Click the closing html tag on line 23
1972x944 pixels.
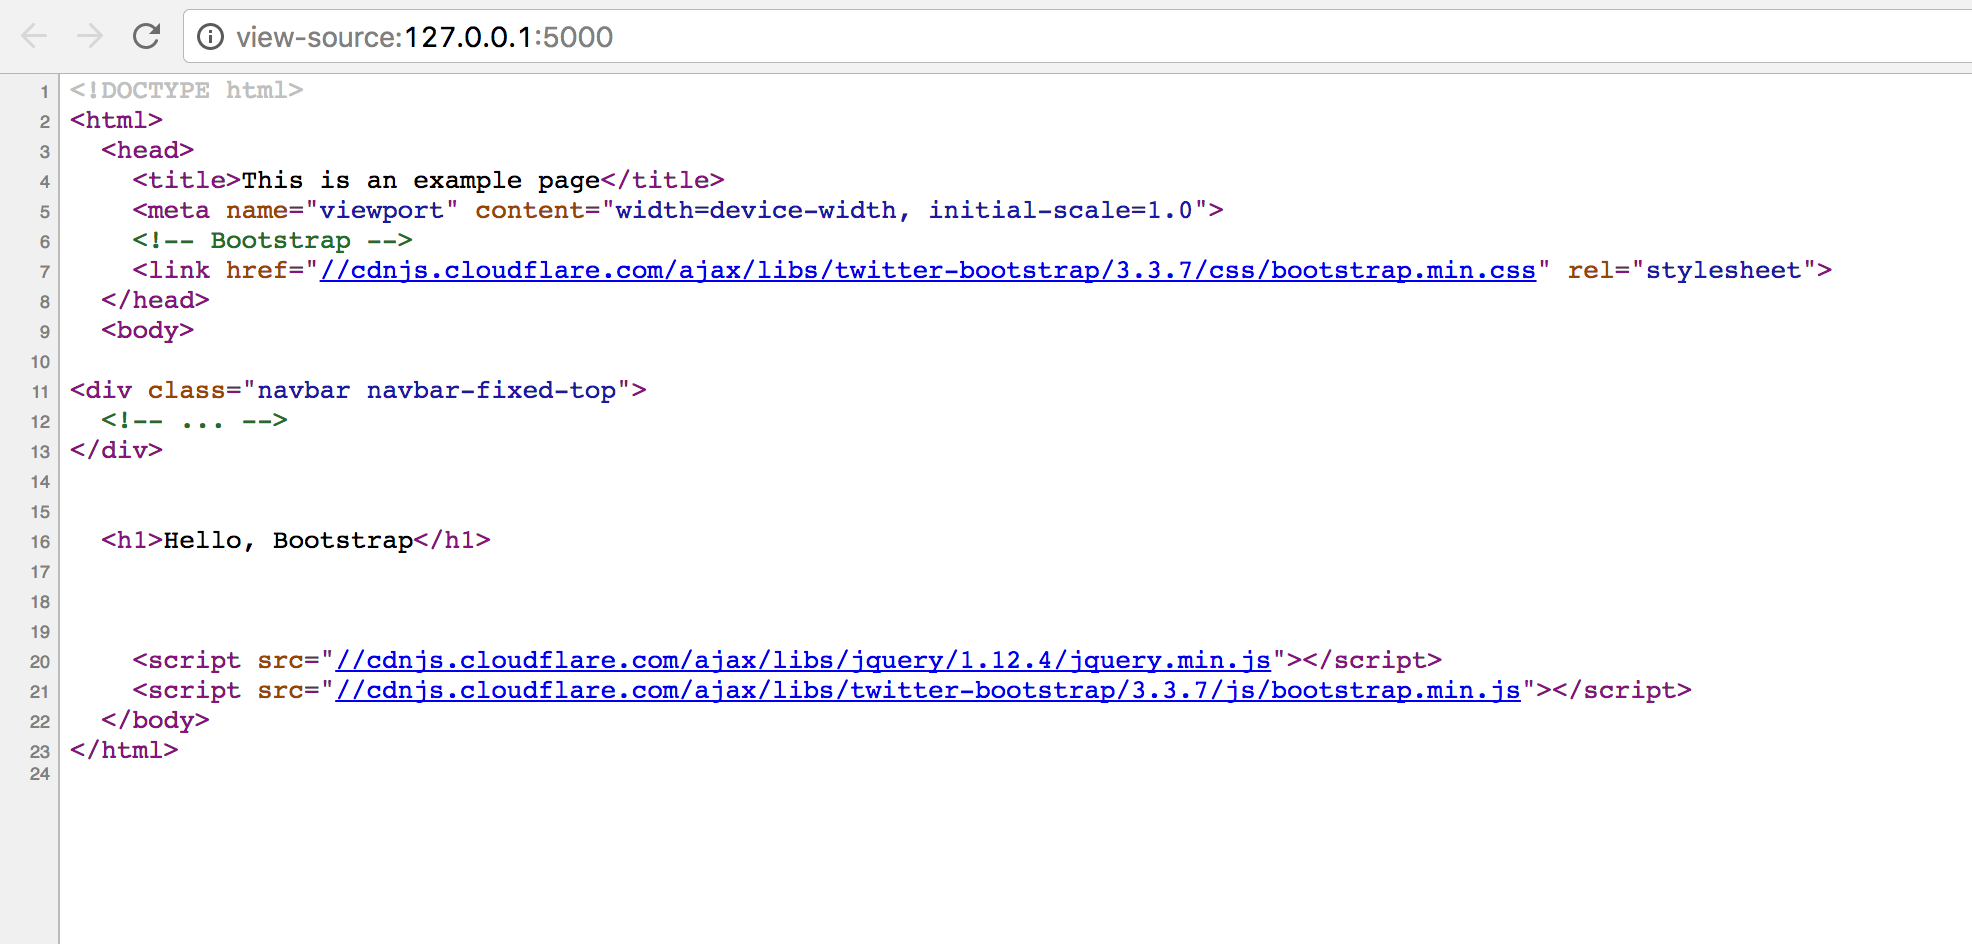(x=124, y=750)
